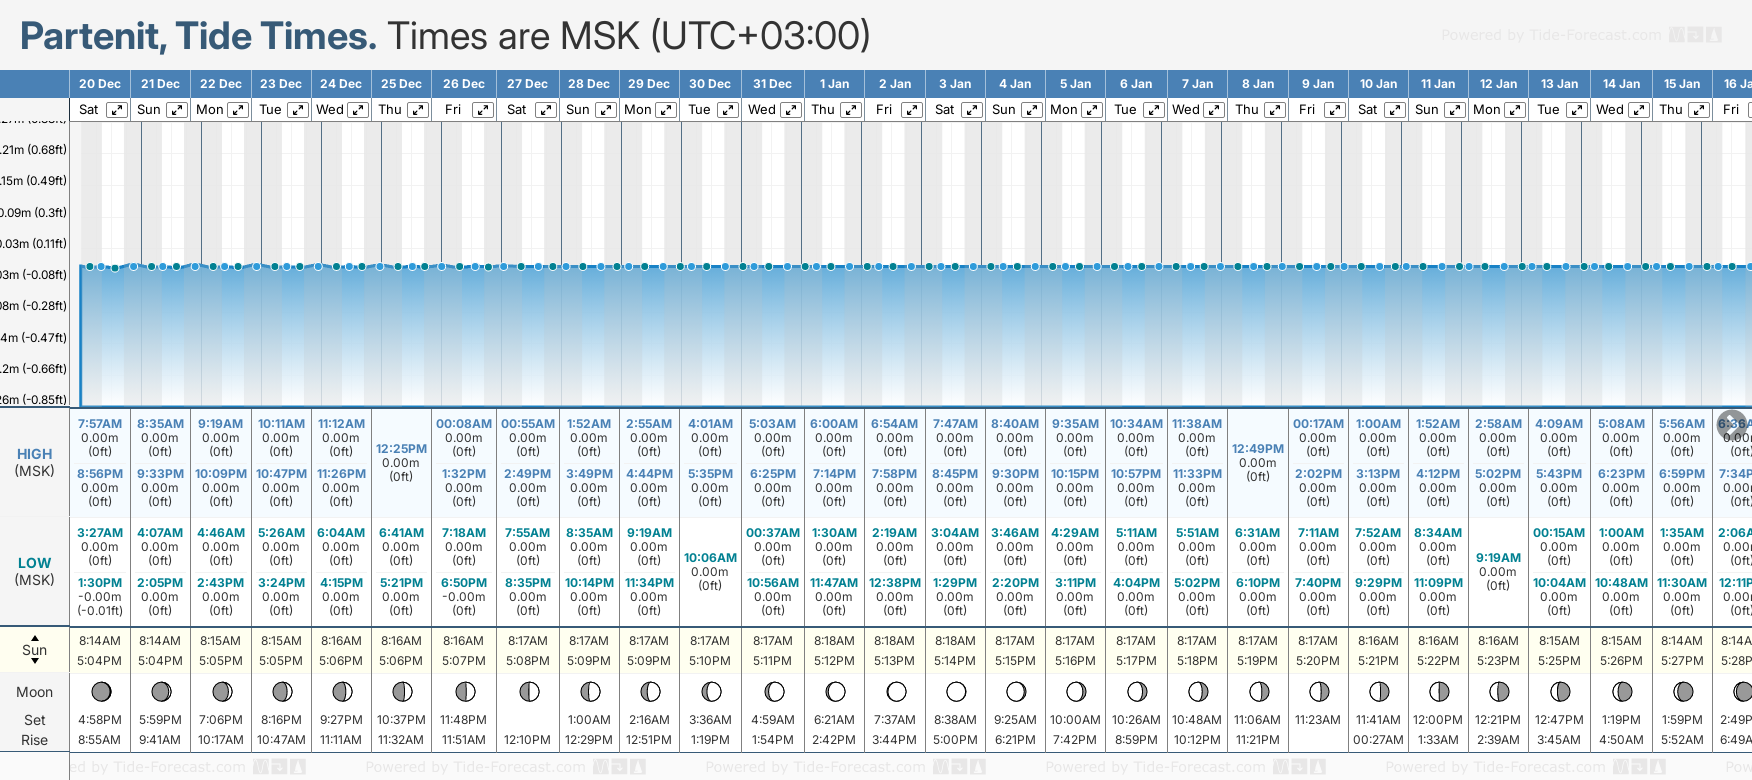Image resolution: width=1752 pixels, height=780 pixels.
Task: Expand the Wed 7 Jan day view
Action: click(x=1213, y=110)
